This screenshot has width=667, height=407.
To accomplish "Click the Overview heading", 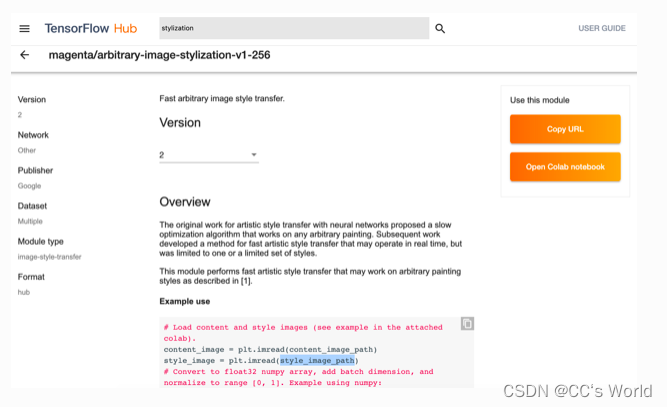I will (x=185, y=202).
